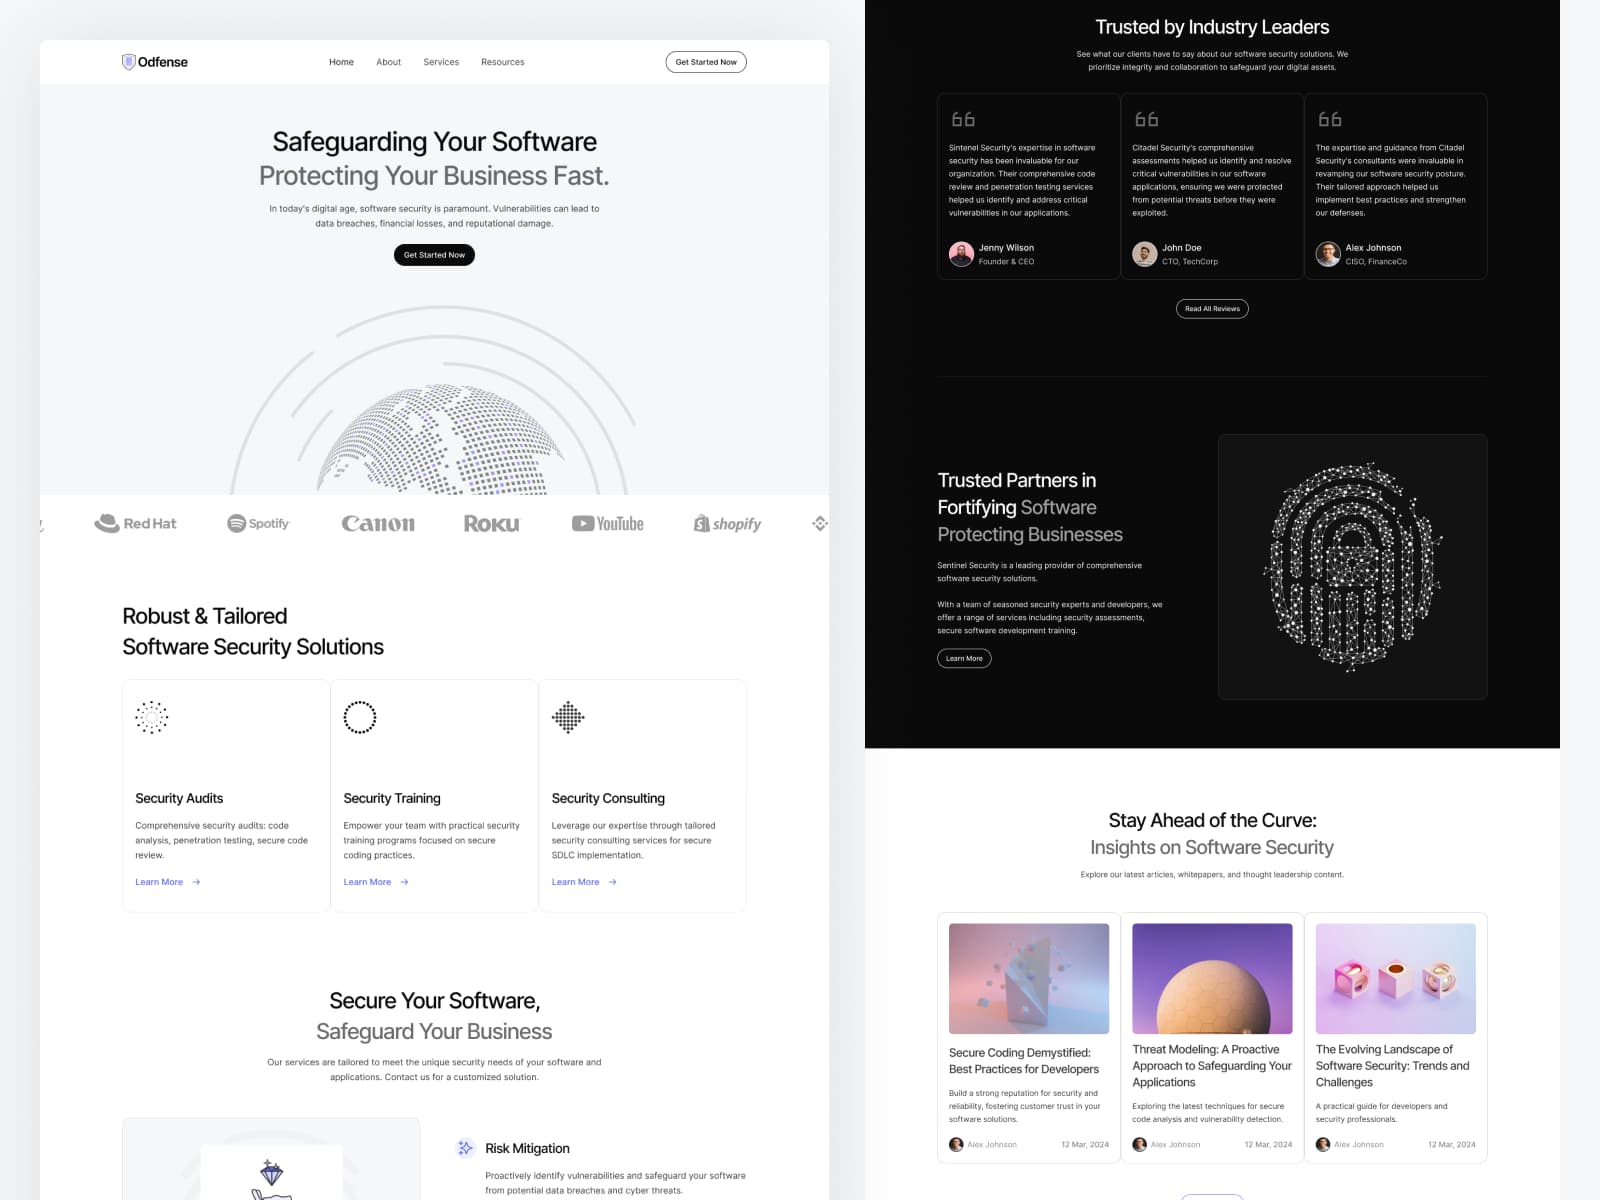Click the Security Training circle icon
This screenshot has height=1200, width=1600.
click(x=360, y=717)
